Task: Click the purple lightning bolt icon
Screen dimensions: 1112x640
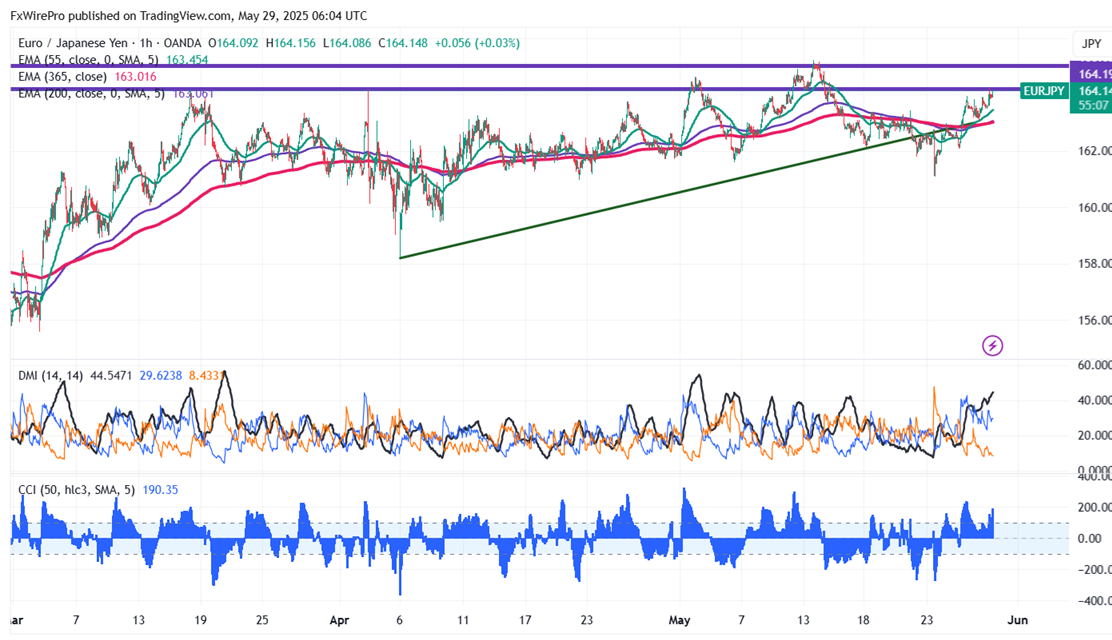Action: click(x=992, y=346)
